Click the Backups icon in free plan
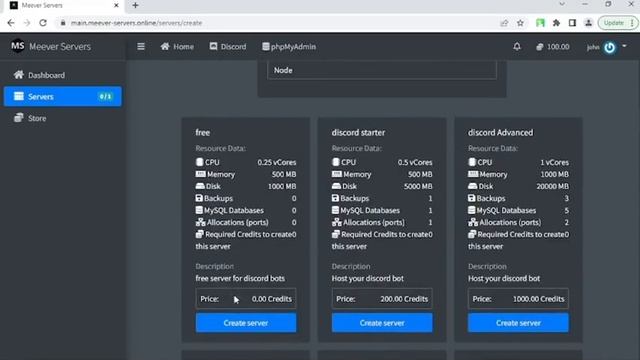The image size is (640, 360). 199,198
